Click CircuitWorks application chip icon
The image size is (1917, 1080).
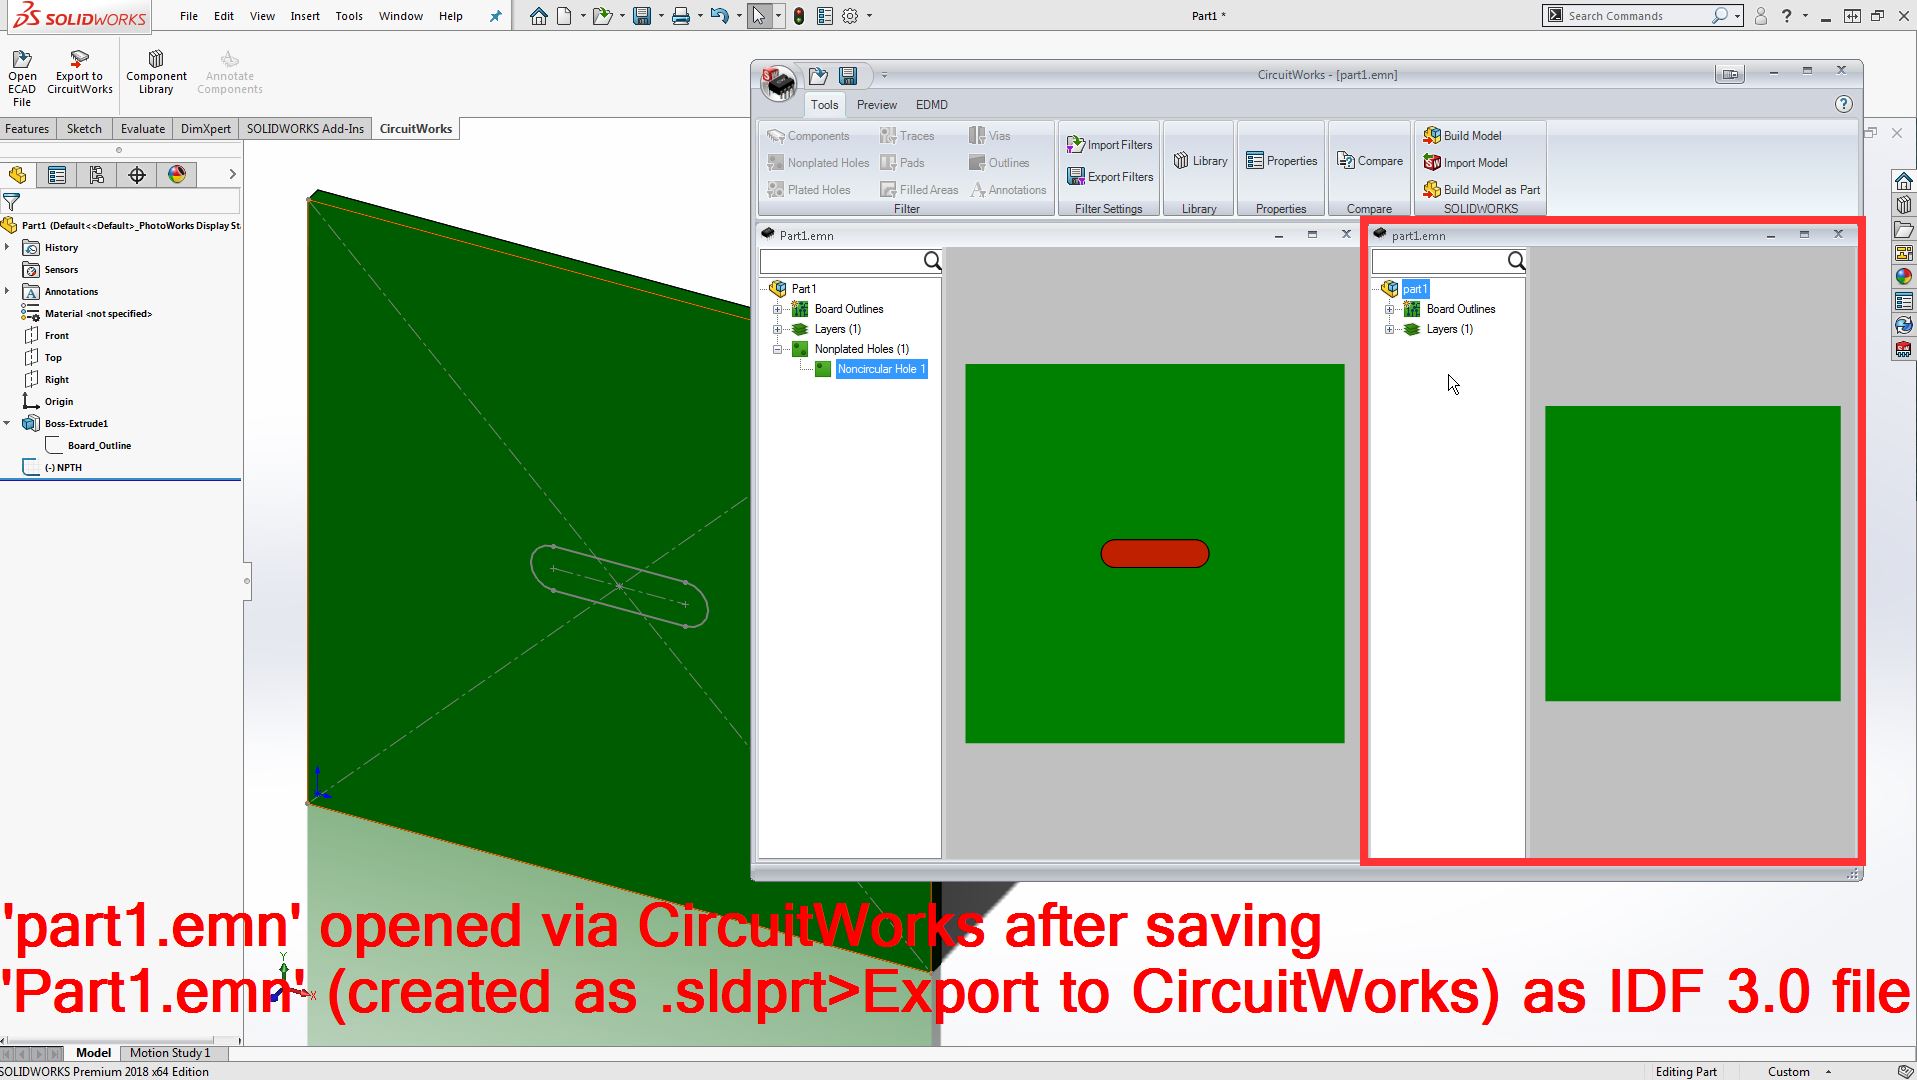click(x=779, y=82)
